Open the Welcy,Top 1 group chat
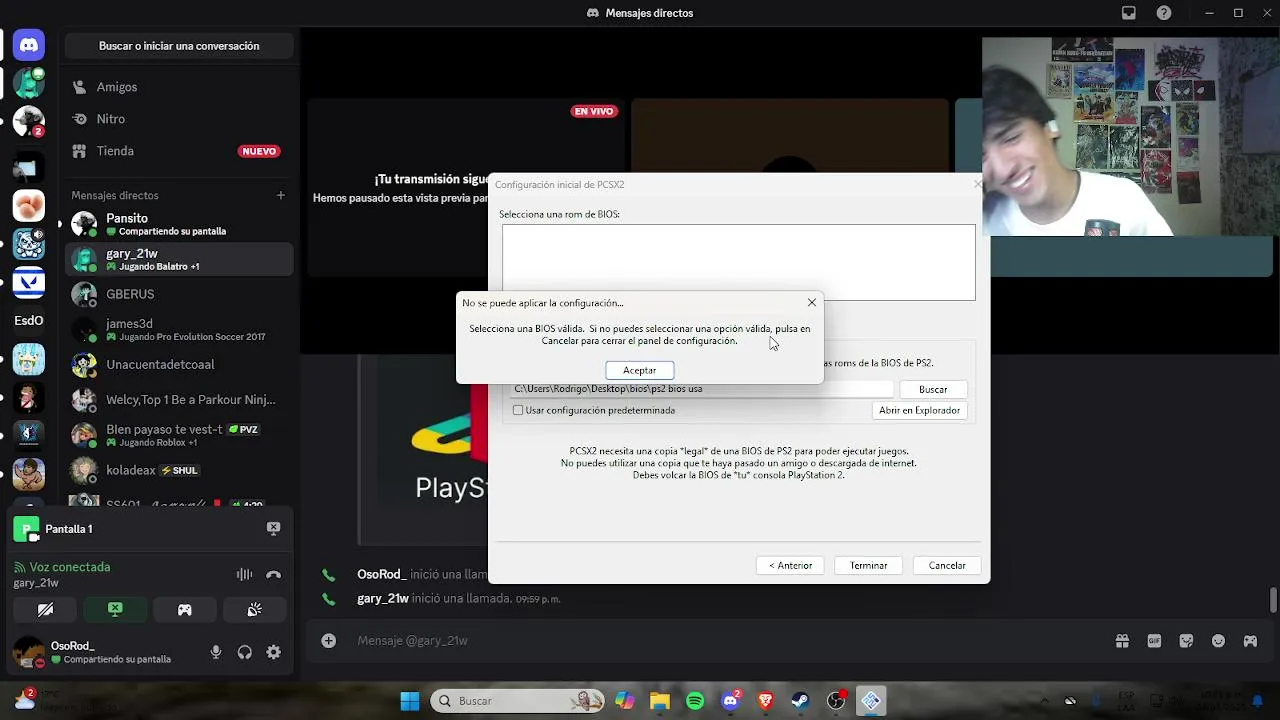 pos(179,399)
